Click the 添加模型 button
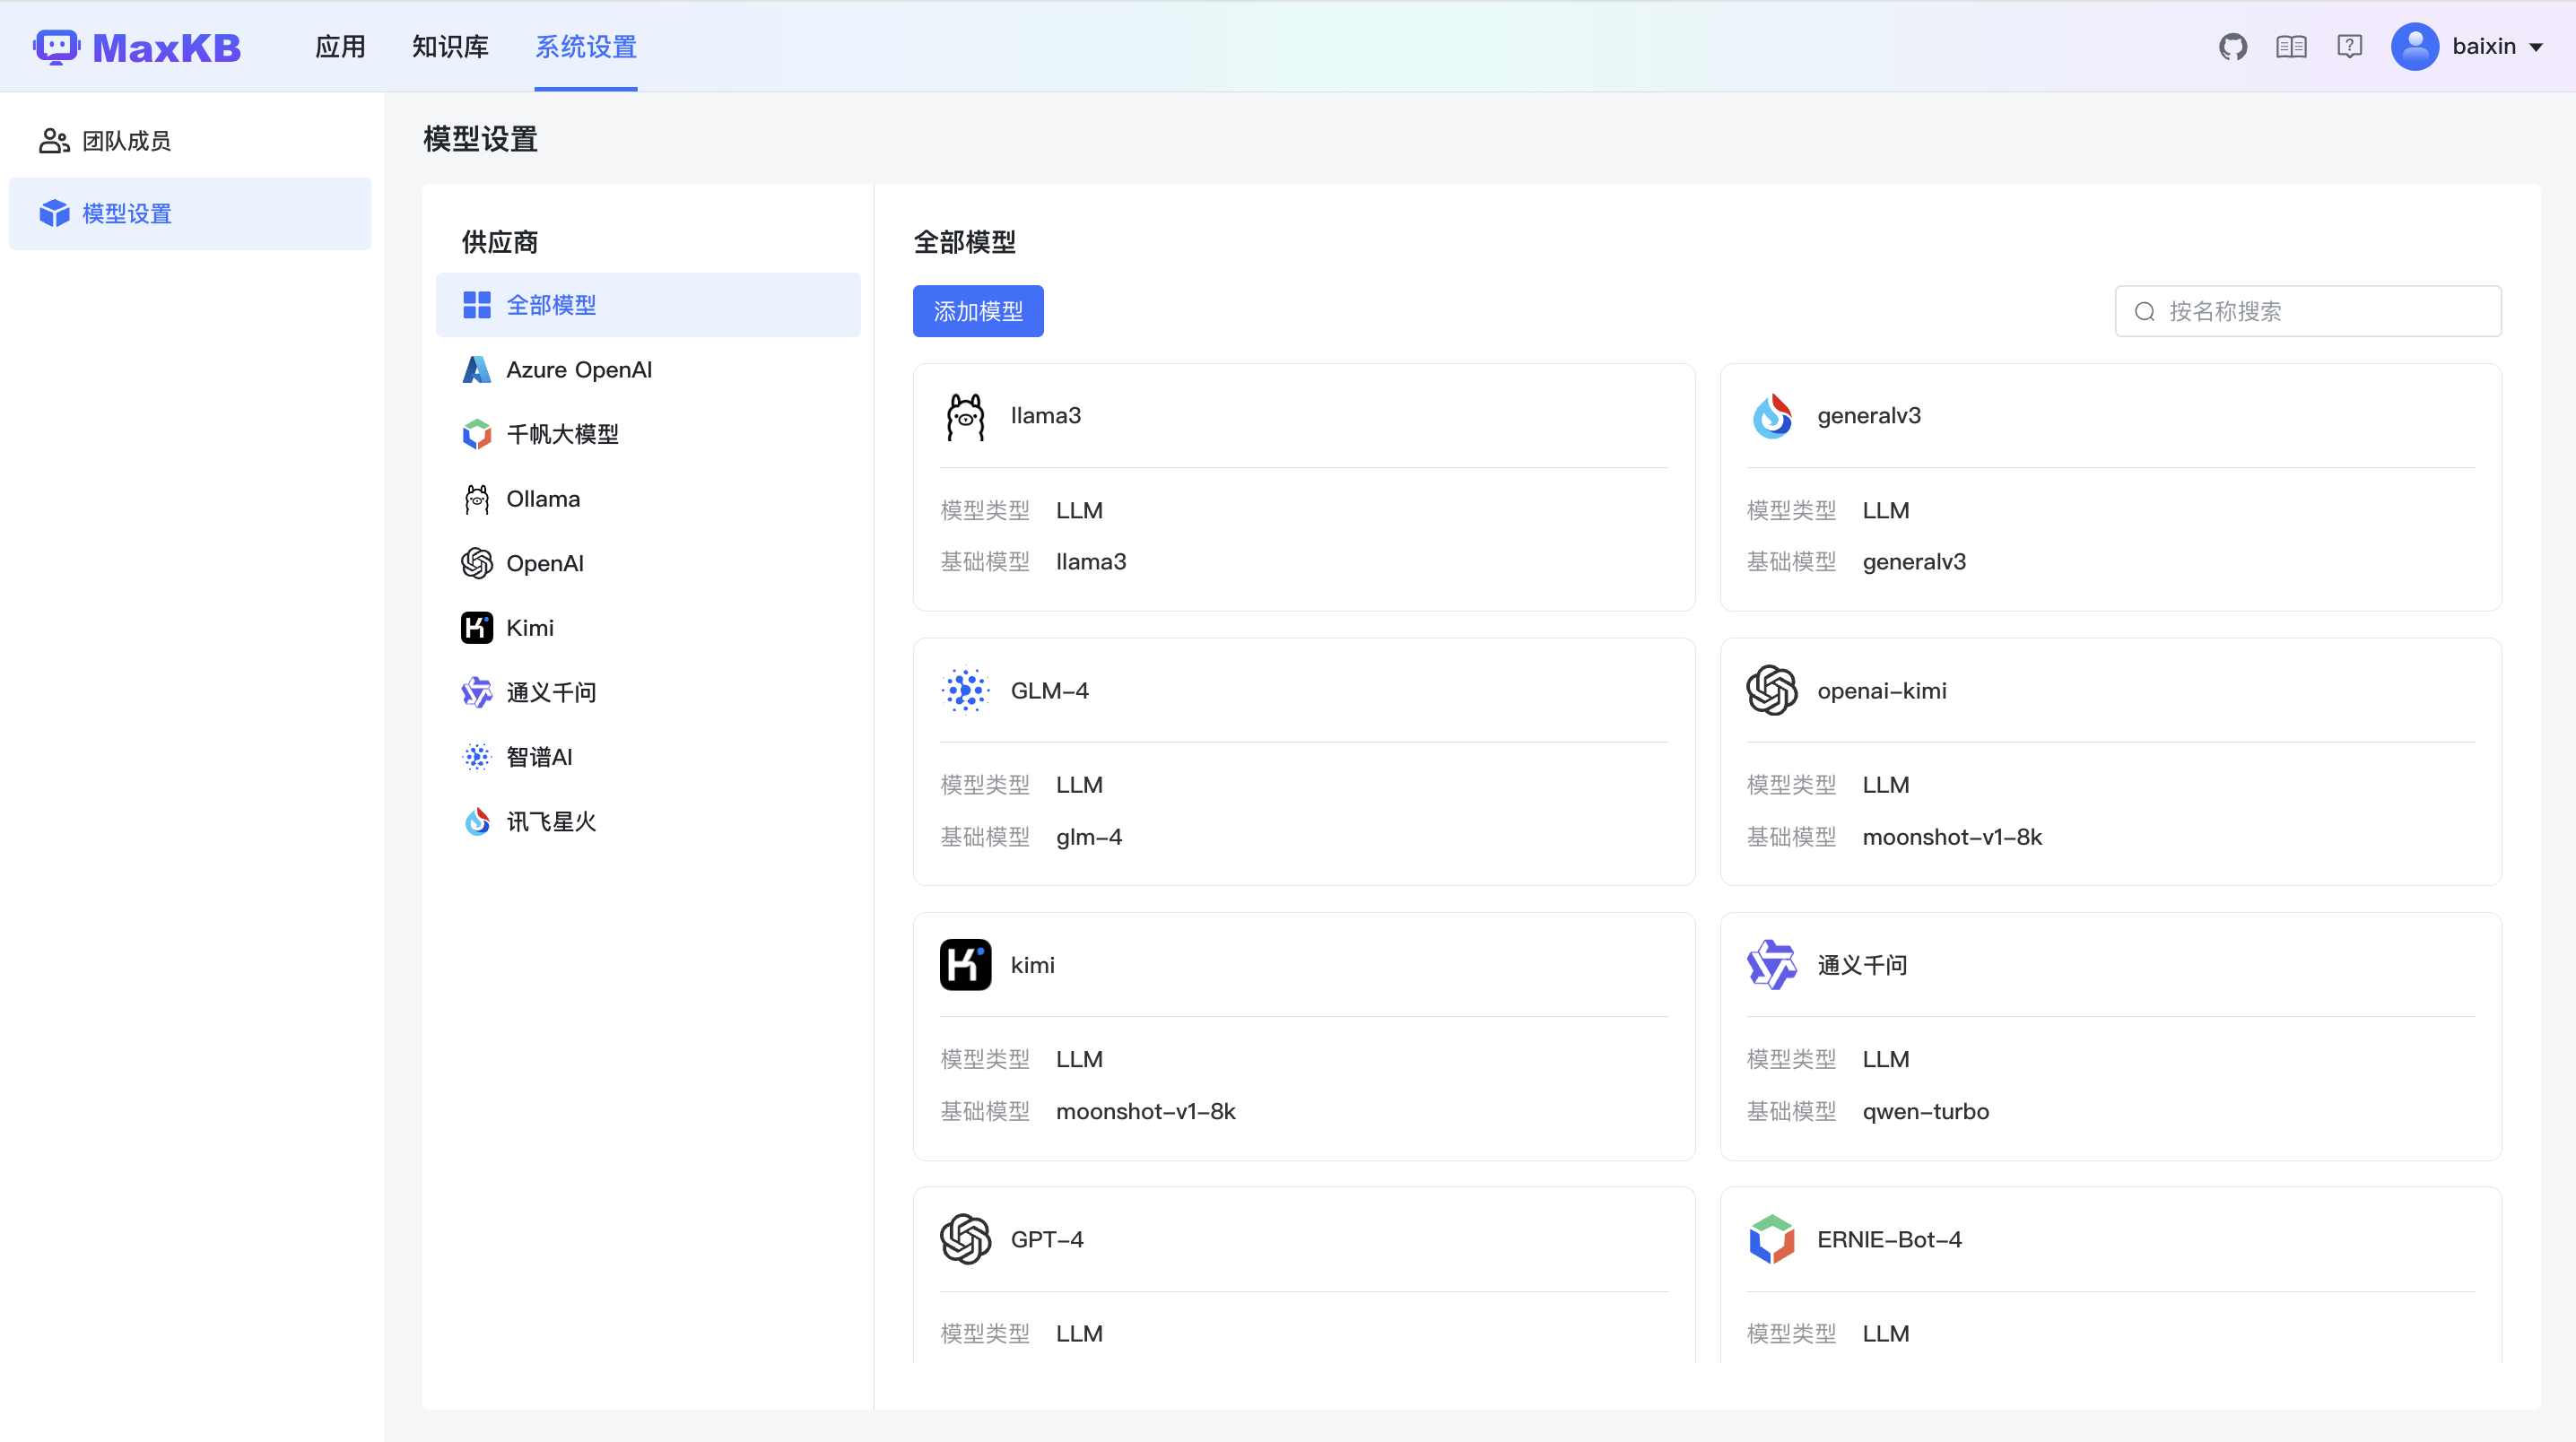Viewport: 2576px width, 1442px height. (x=977, y=311)
